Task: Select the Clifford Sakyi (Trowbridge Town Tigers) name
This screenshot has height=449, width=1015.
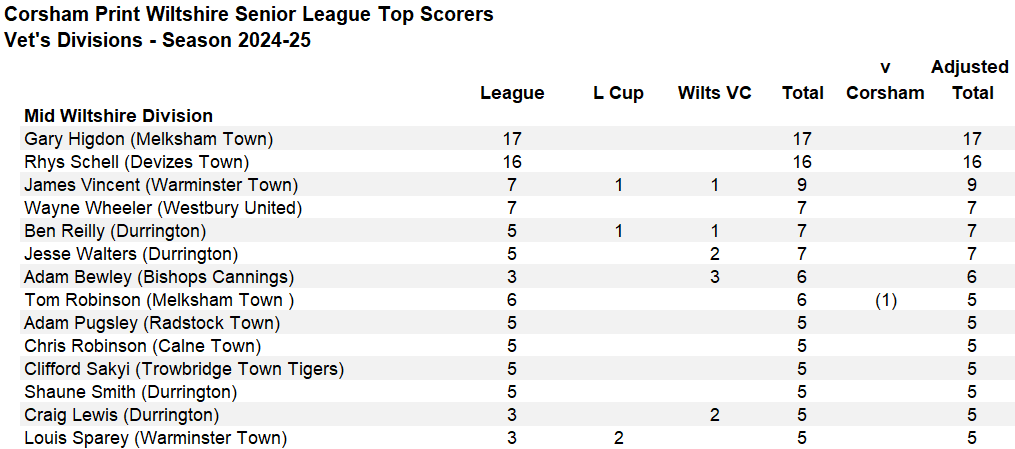Action: pos(184,369)
